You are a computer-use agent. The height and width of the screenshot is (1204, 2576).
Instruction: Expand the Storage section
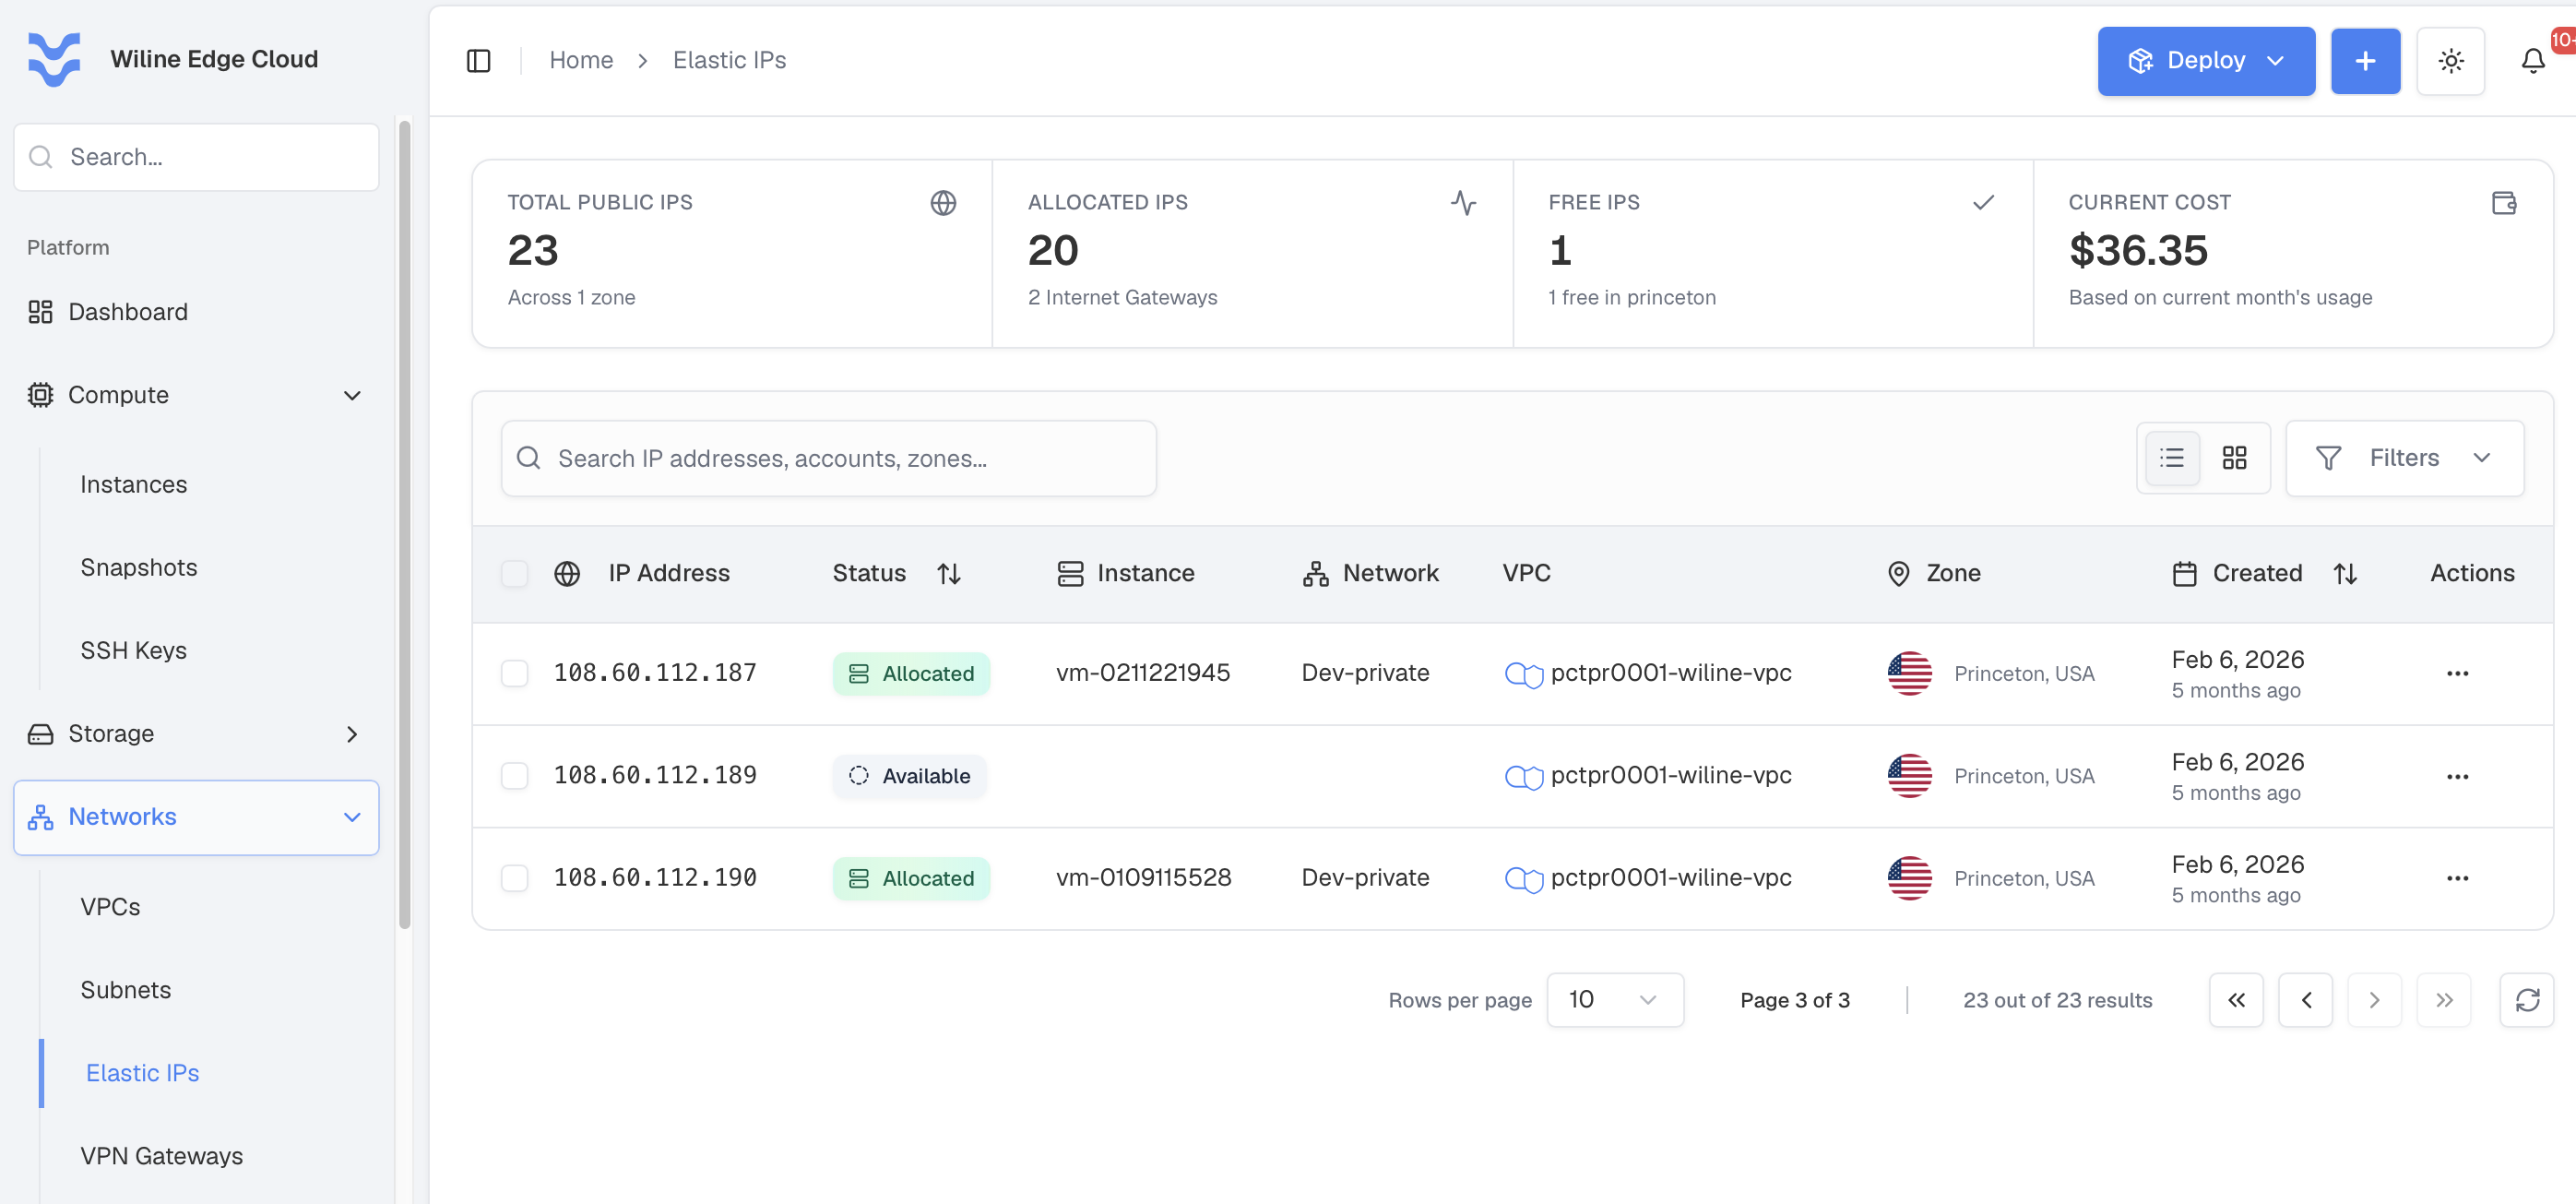[x=196, y=734]
